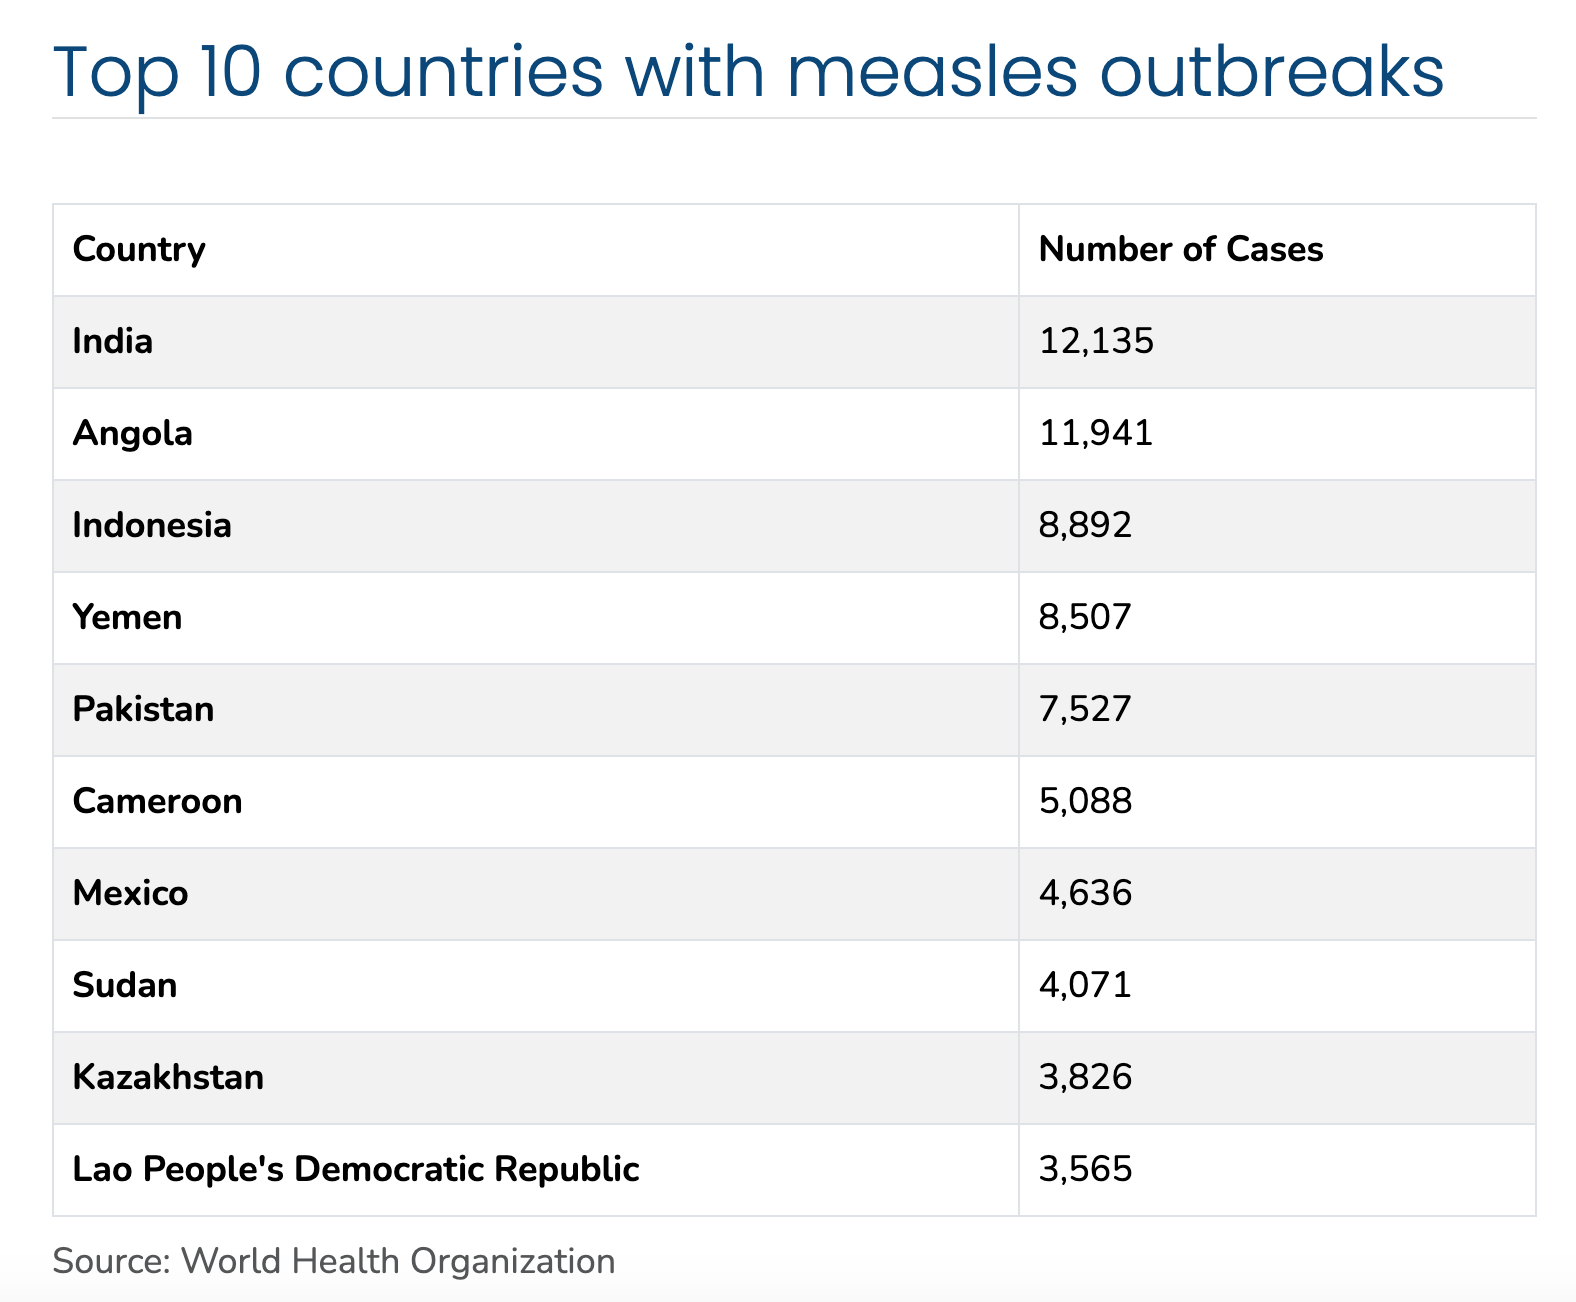The image size is (1576, 1302).
Task: Select the Kazakhstan row label
Action: [x=168, y=1077]
